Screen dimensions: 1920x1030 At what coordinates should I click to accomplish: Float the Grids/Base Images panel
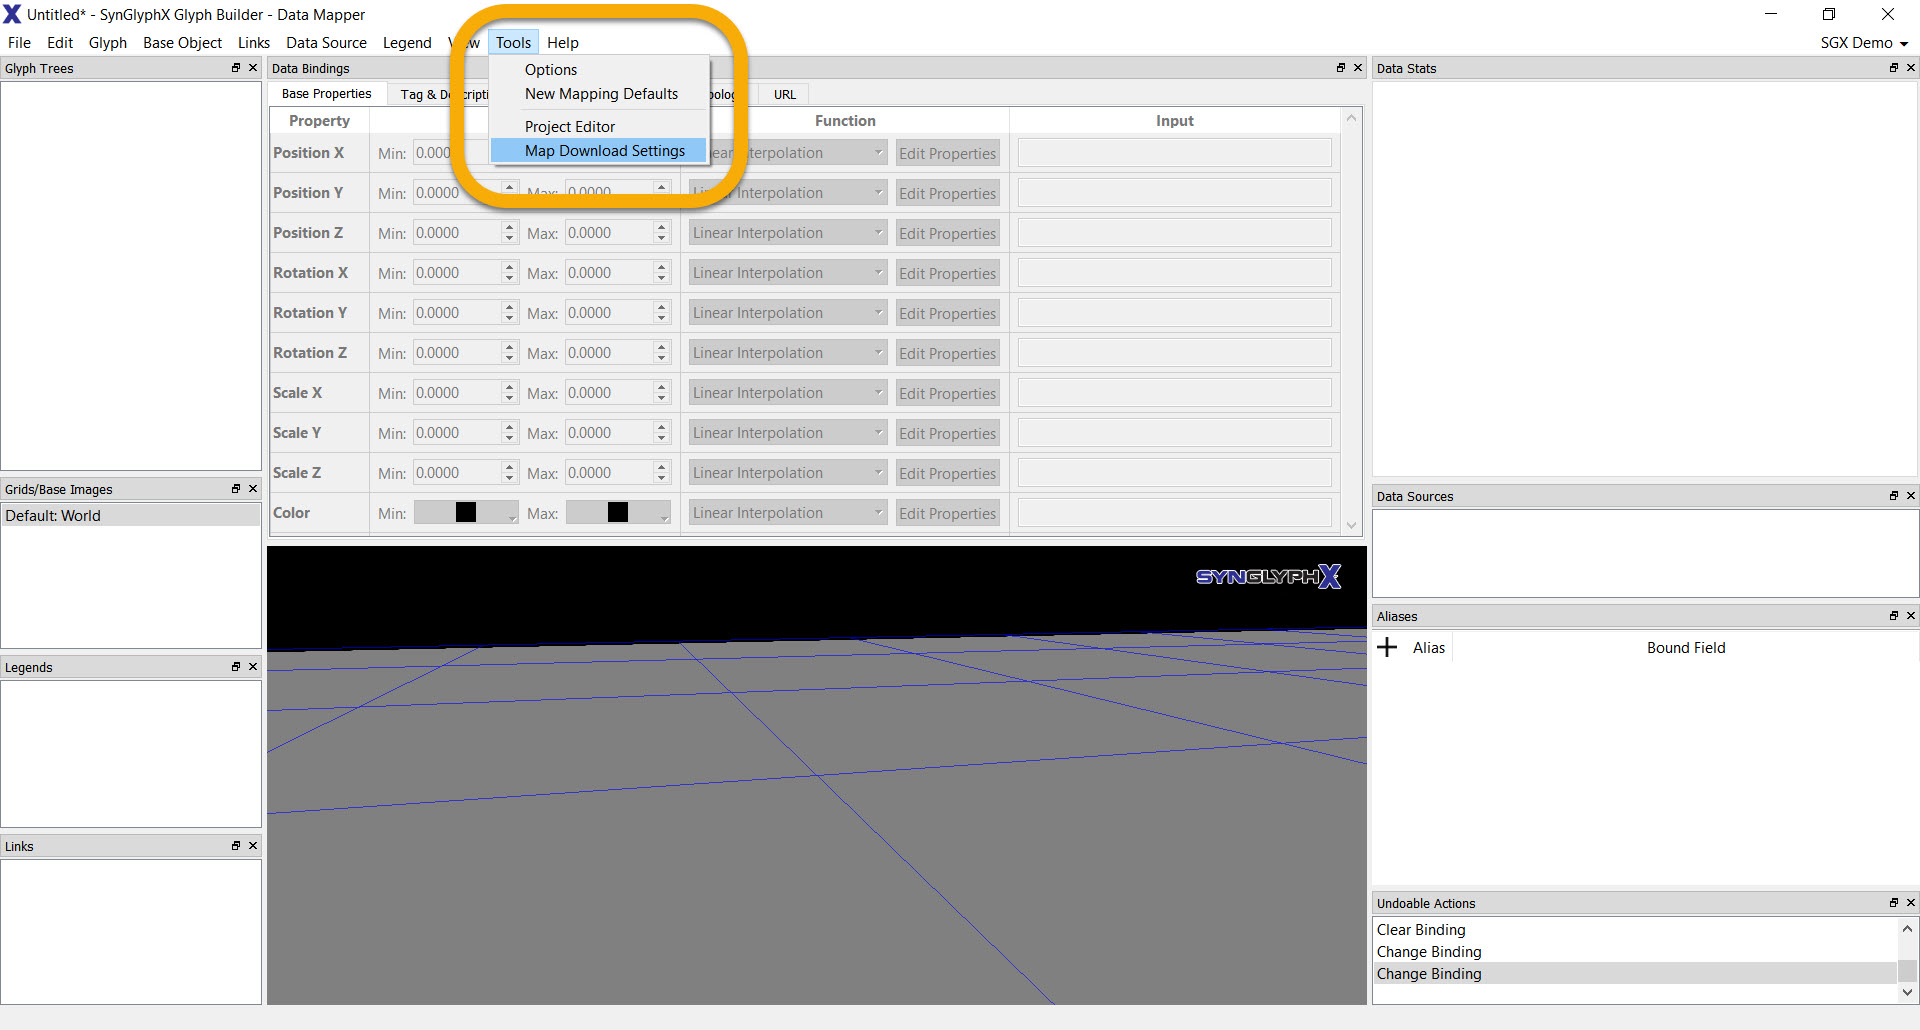point(236,489)
